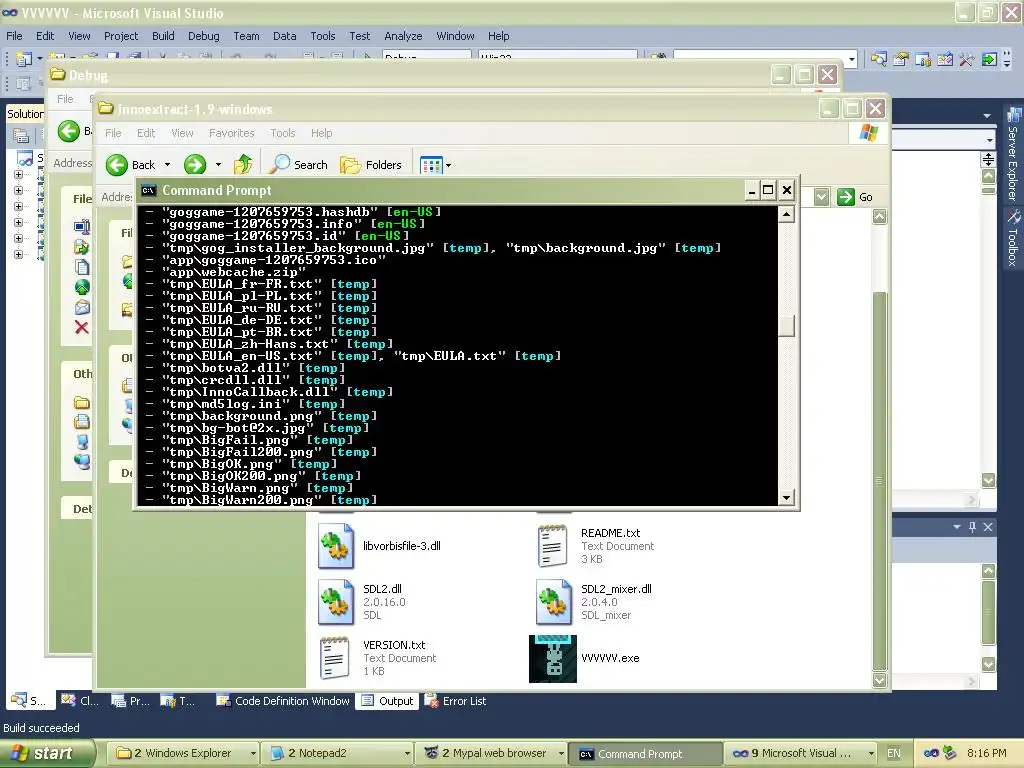Click the hammer and wrench Toolbox toolbar icon

point(967,59)
